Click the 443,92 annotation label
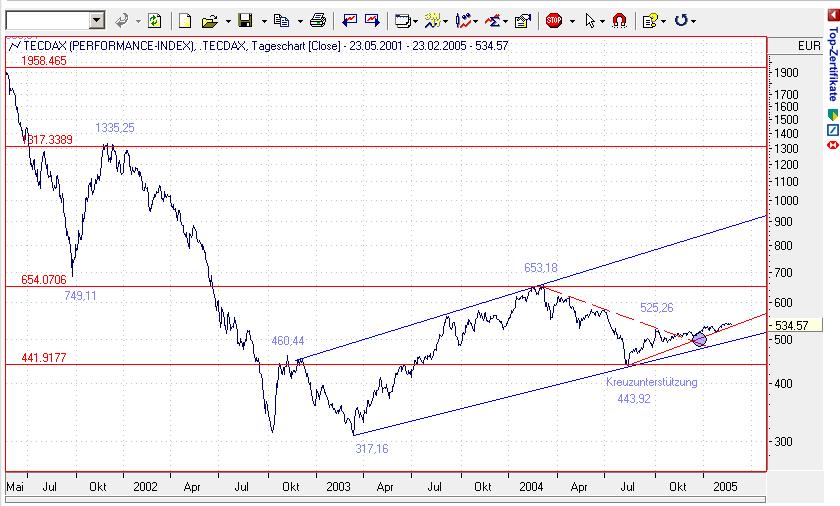 634,399
